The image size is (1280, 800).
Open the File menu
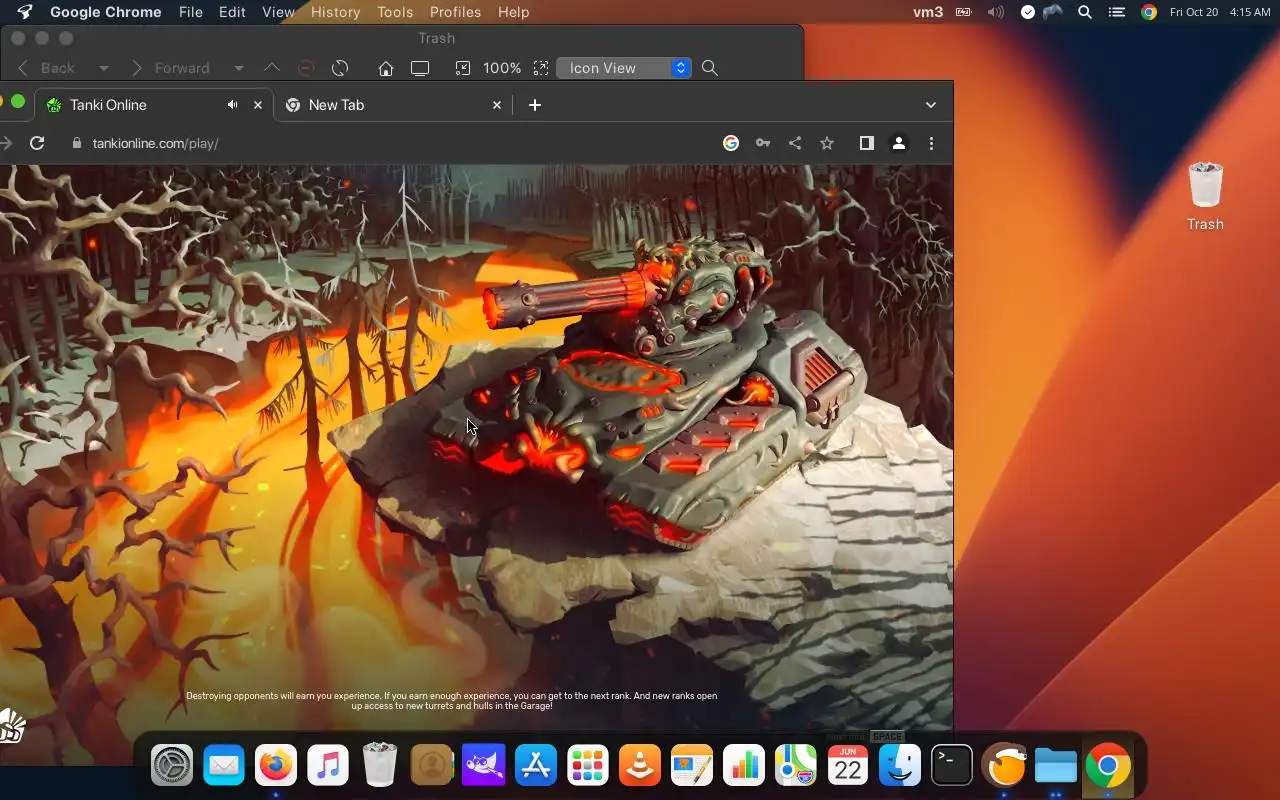(190, 12)
